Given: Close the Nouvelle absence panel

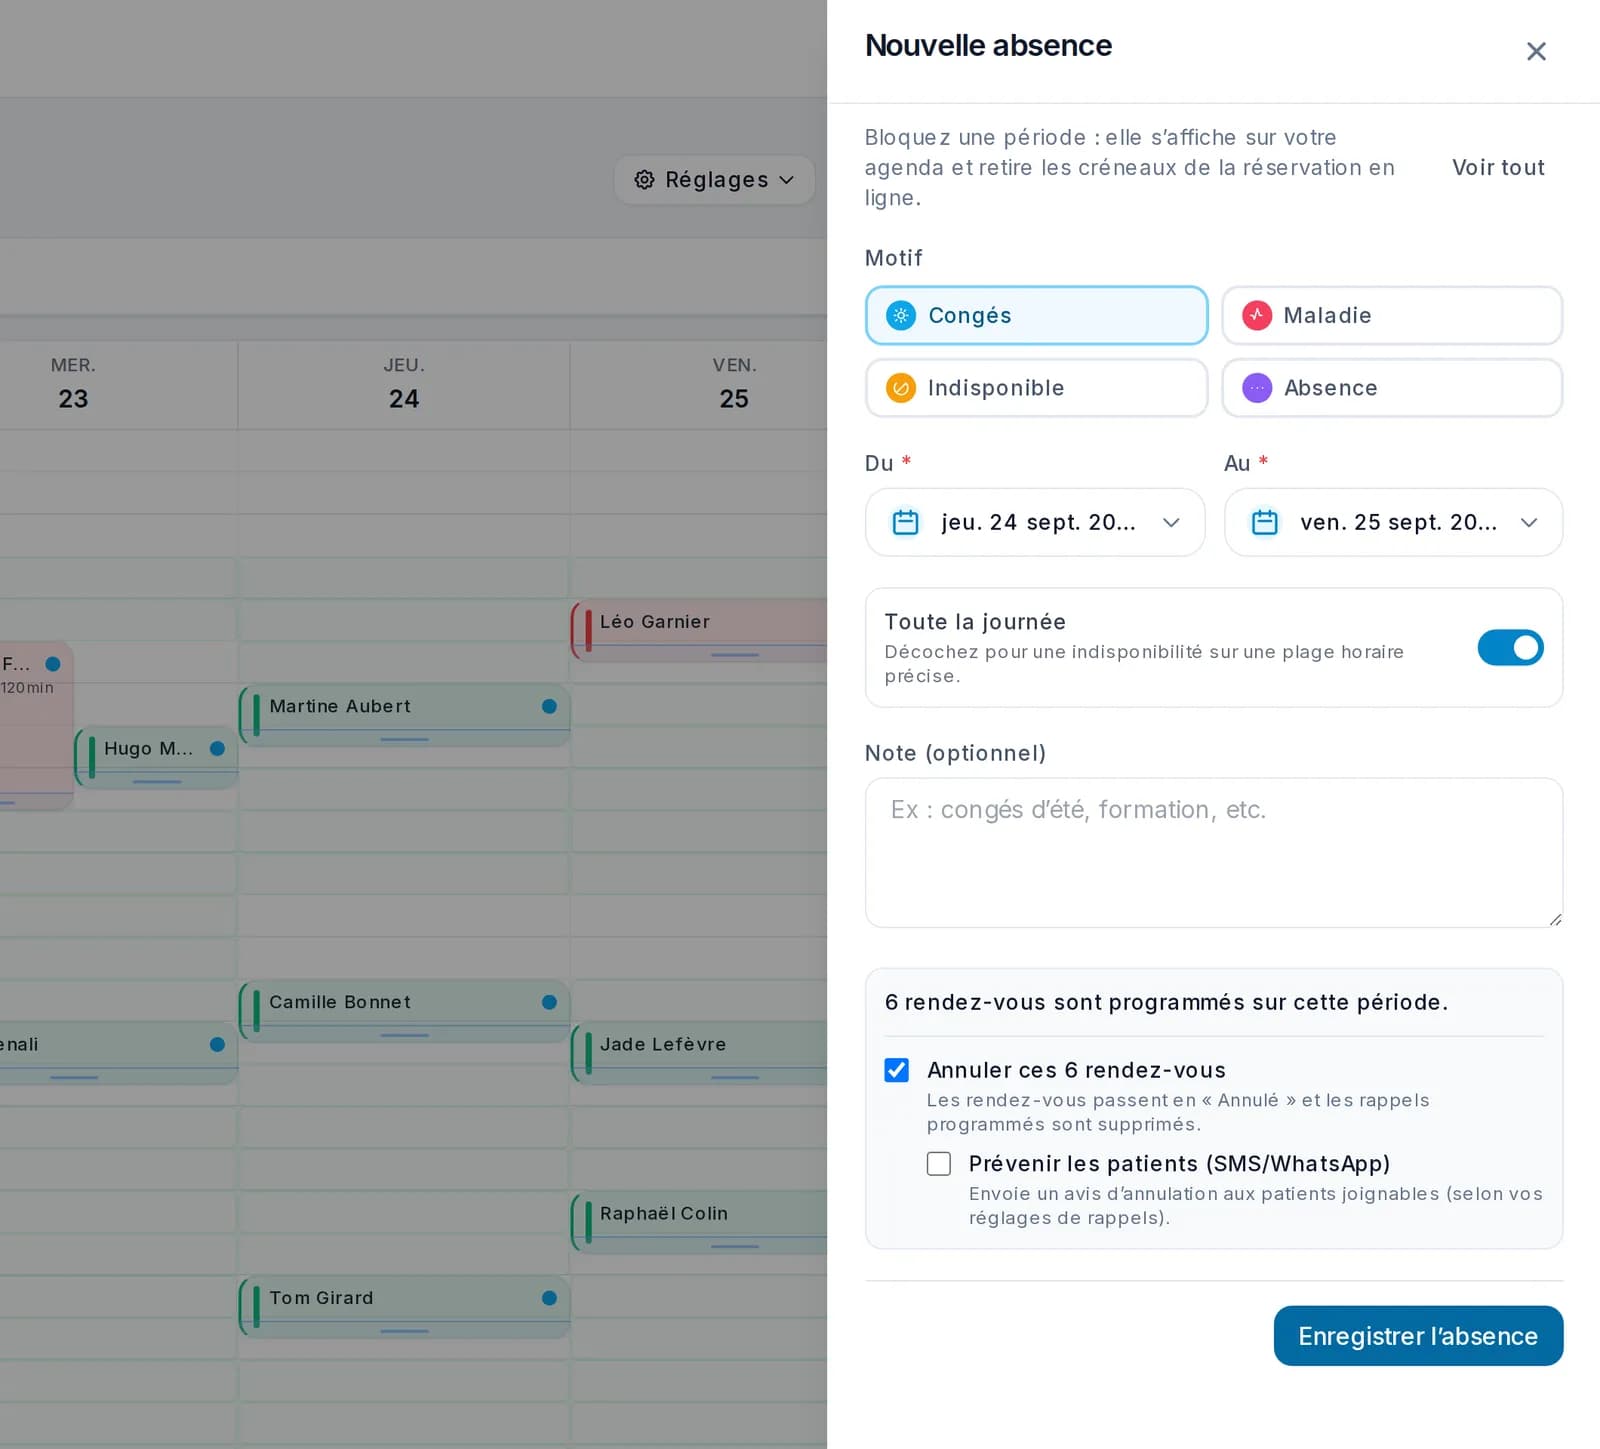Looking at the screenshot, I should [1536, 51].
